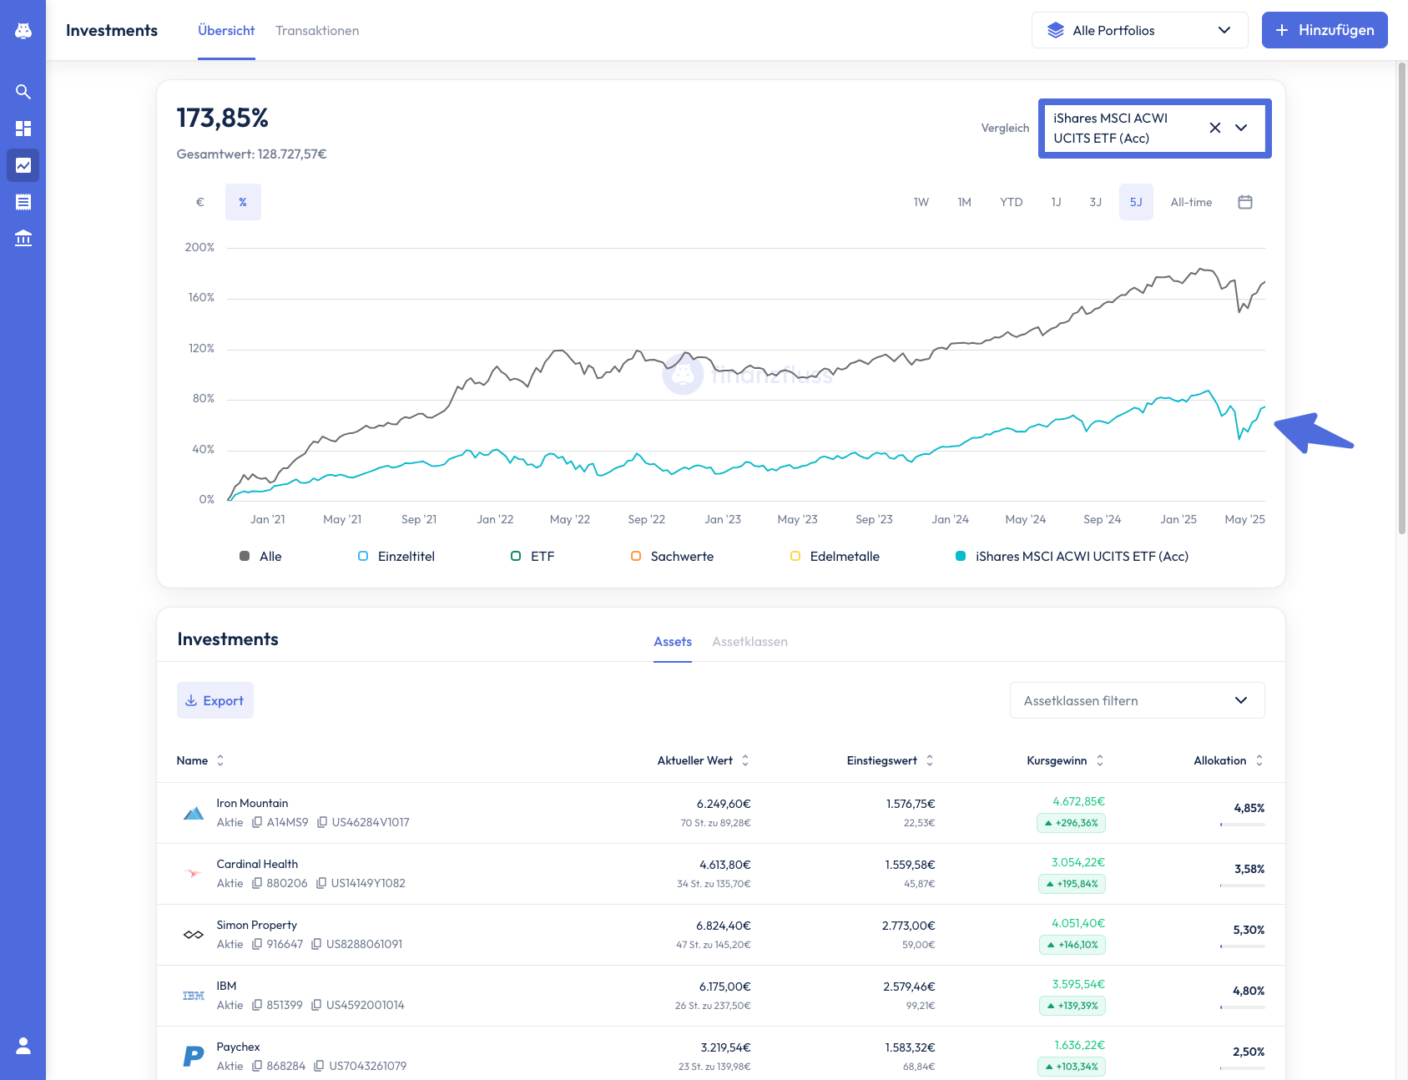
Task: Expand the Vergleich comparison dropdown arrow
Action: tap(1241, 128)
